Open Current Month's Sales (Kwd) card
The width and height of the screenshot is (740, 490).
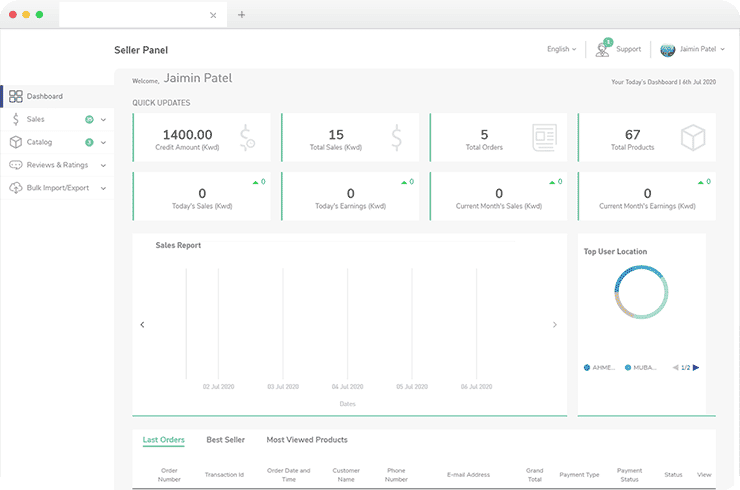[x=498, y=196]
